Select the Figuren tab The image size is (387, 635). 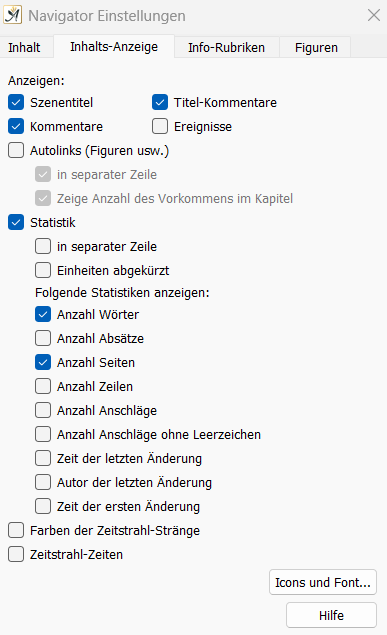[316, 47]
